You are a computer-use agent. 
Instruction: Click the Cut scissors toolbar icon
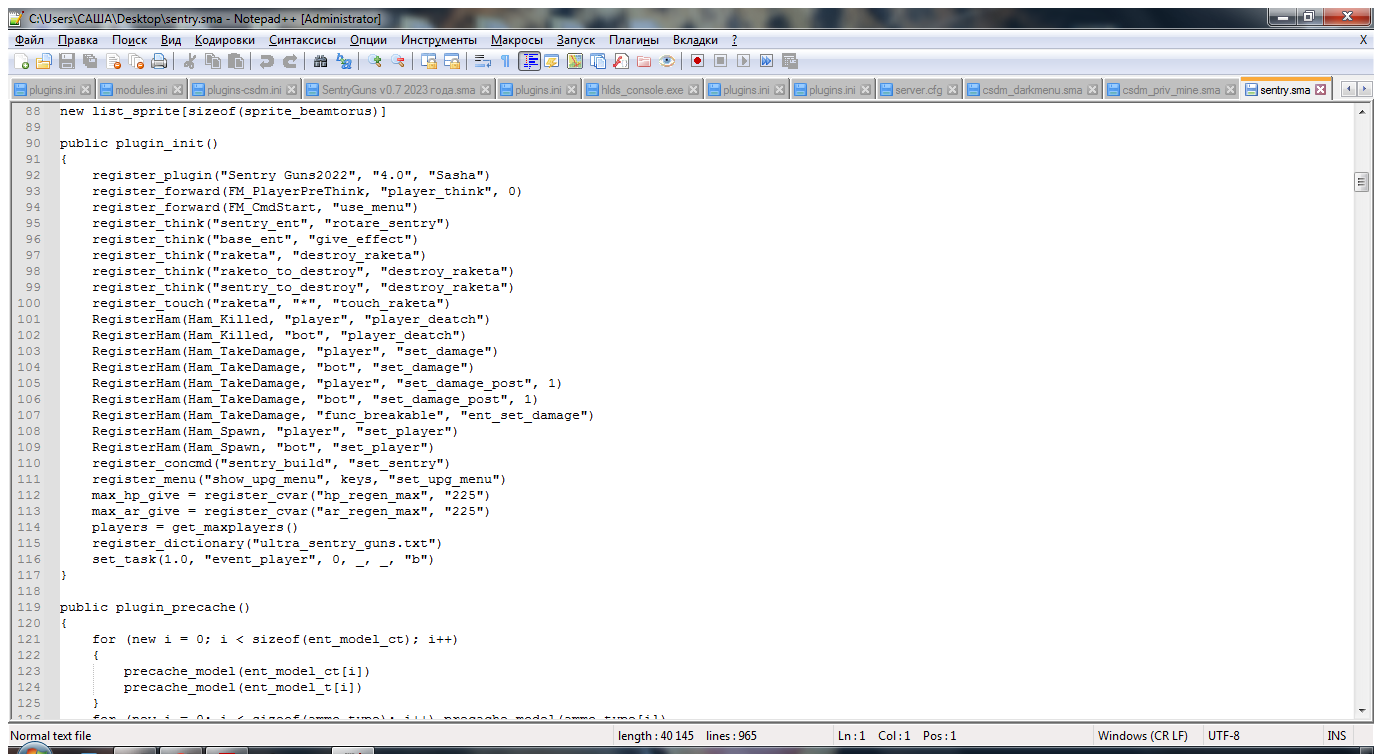(x=189, y=62)
